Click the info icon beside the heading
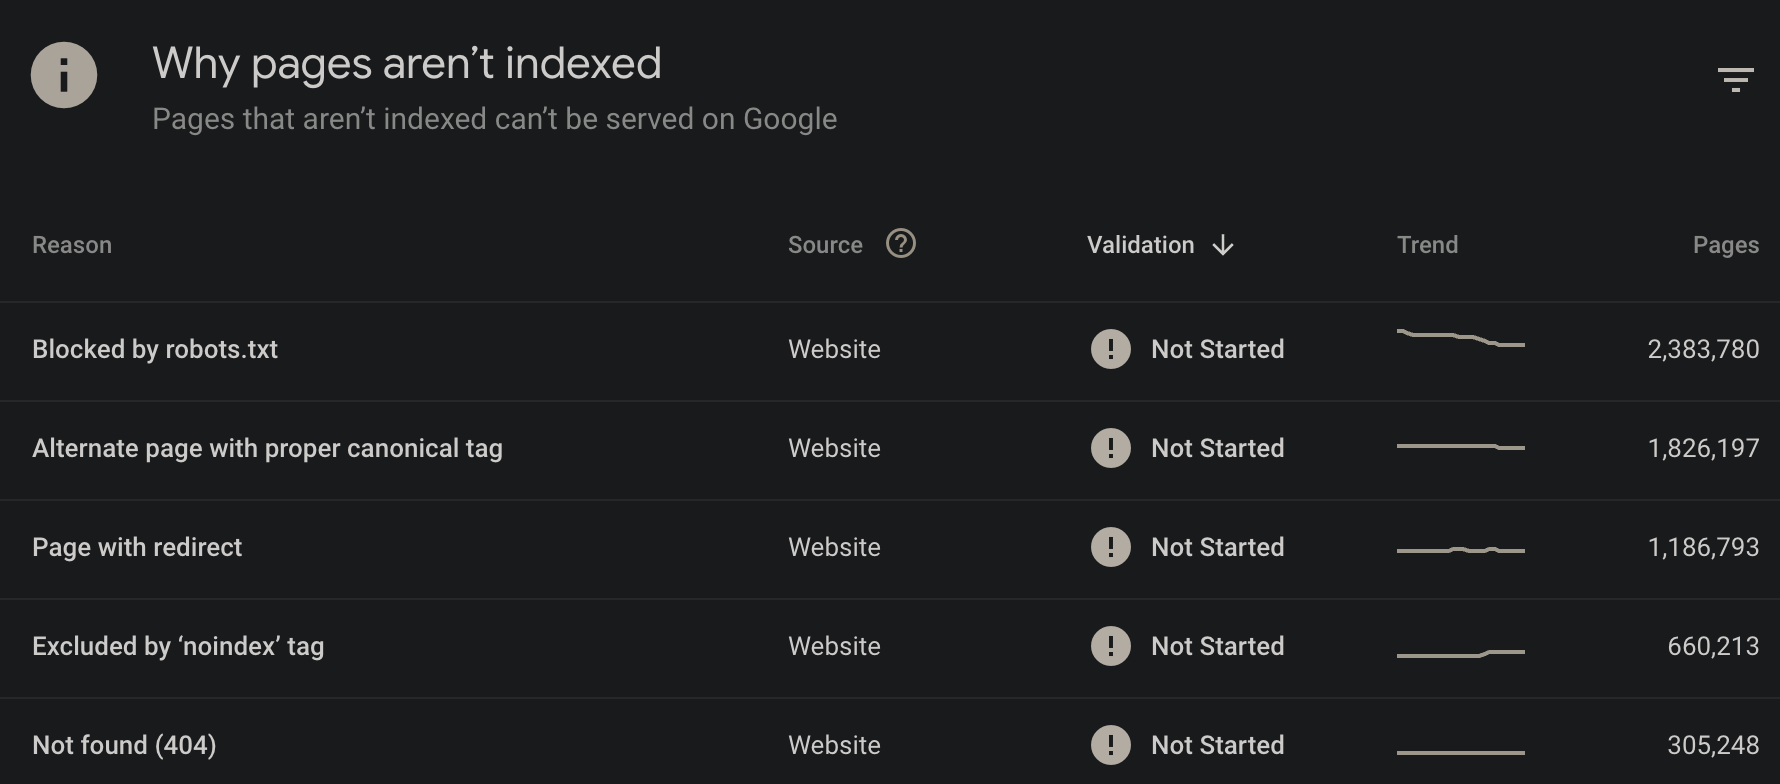The width and height of the screenshot is (1780, 784). [x=64, y=75]
